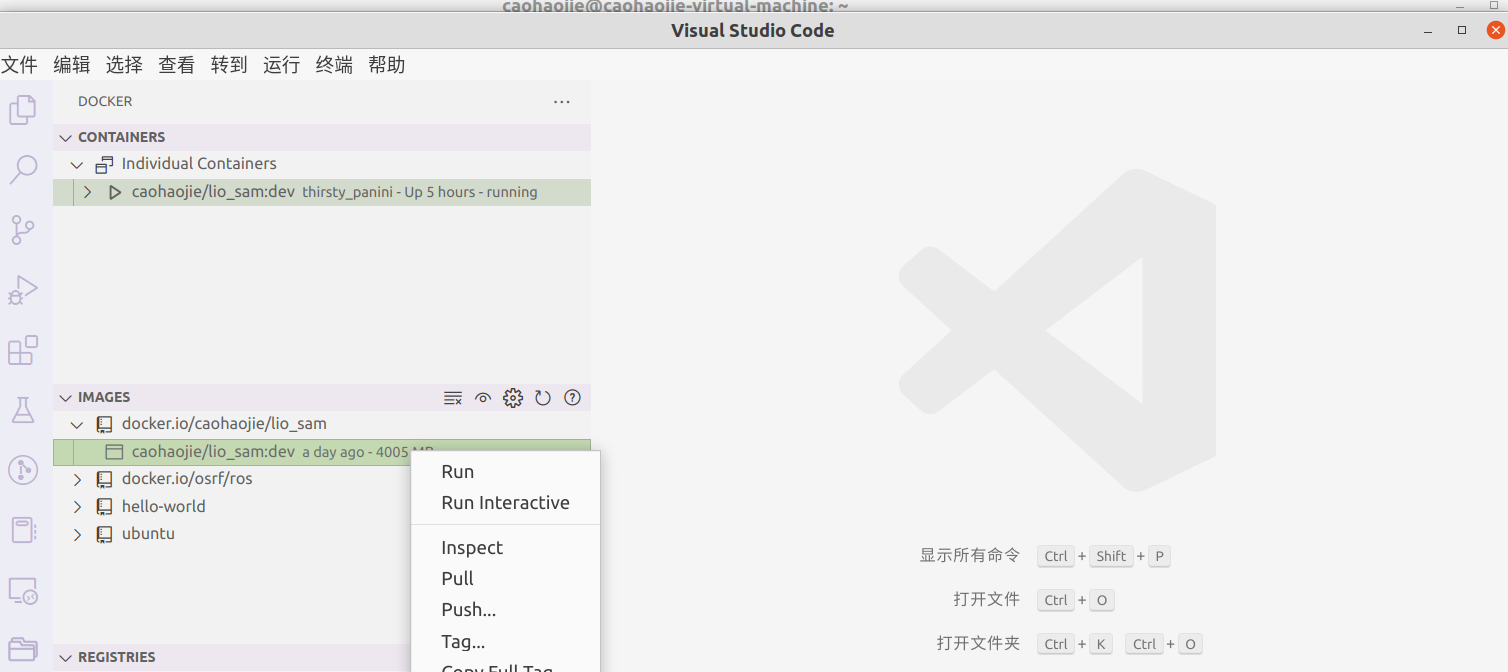Collapse the Individual Containers group

[77, 164]
